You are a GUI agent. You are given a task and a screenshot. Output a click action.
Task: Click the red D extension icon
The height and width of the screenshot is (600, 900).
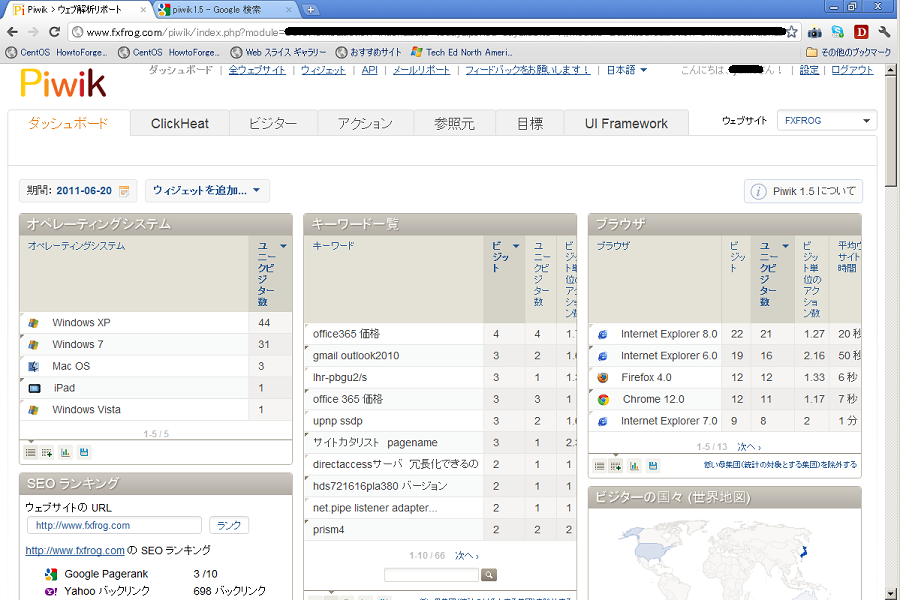pyautogui.click(x=860, y=32)
